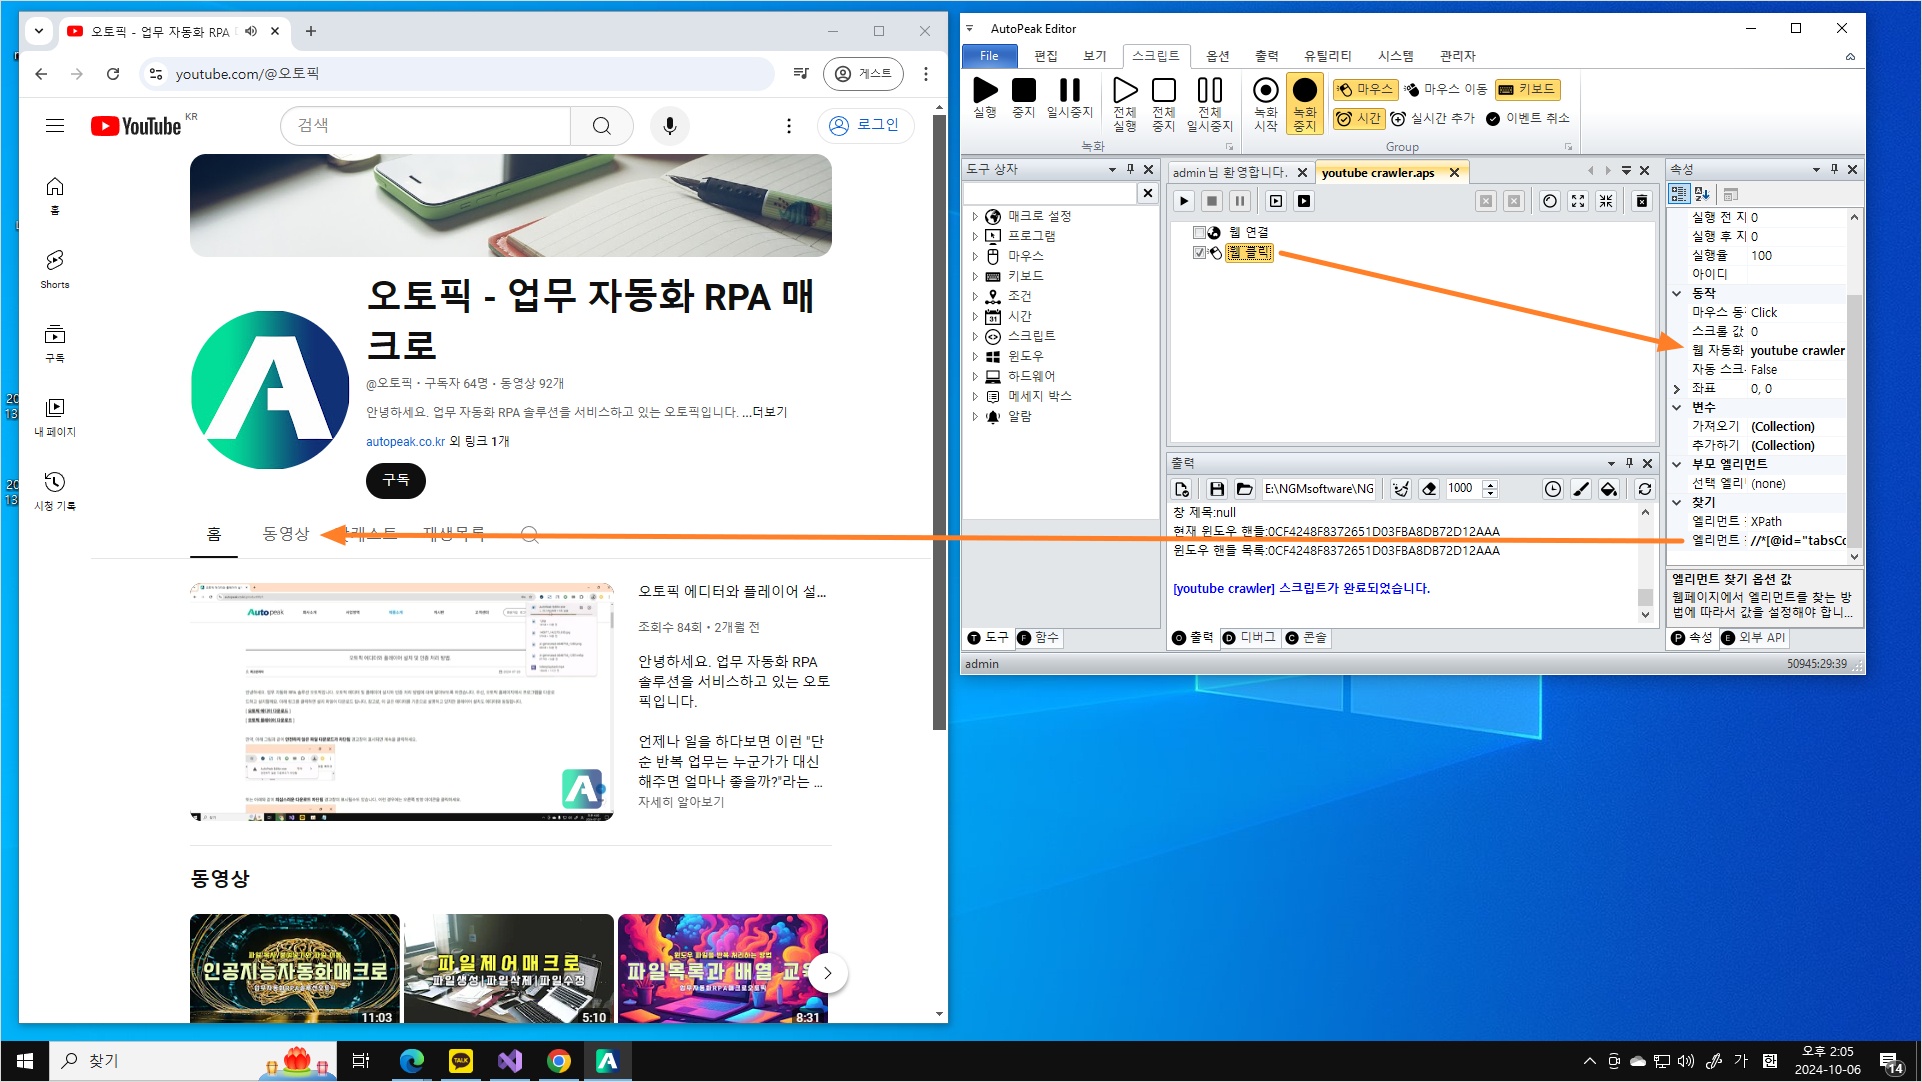Click the eraser icon in output panel

click(x=1429, y=489)
